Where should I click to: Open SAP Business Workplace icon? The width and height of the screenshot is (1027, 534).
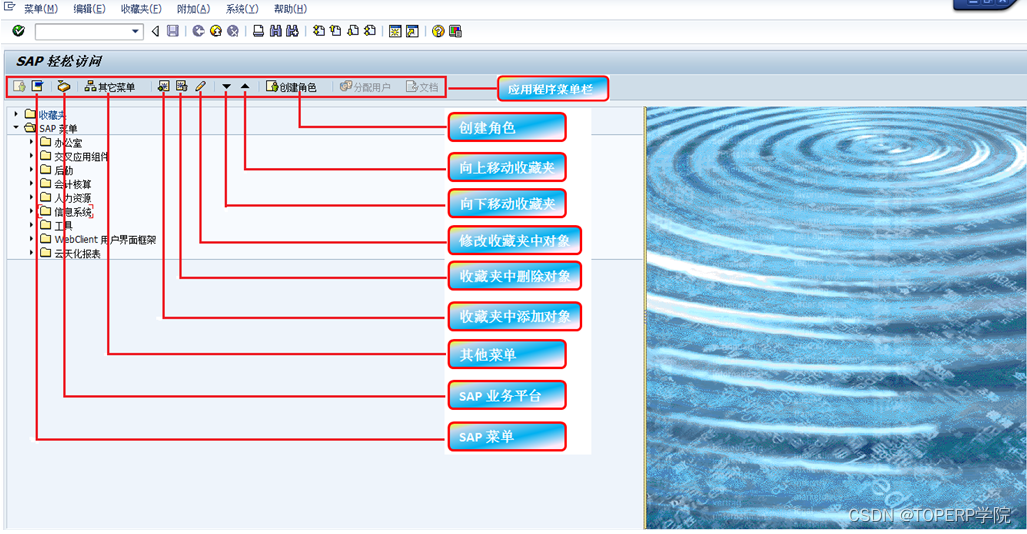click(64, 86)
